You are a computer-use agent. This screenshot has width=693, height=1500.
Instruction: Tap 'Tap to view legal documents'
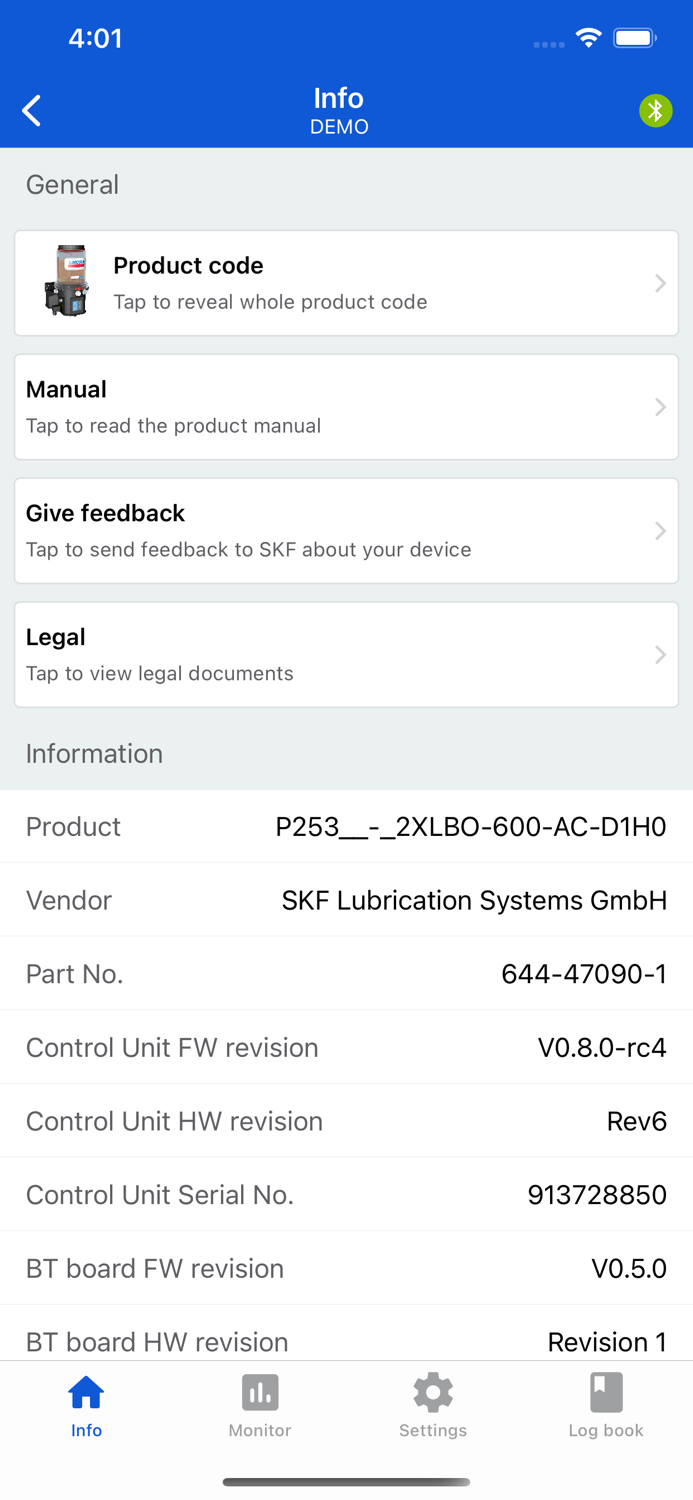tap(160, 674)
